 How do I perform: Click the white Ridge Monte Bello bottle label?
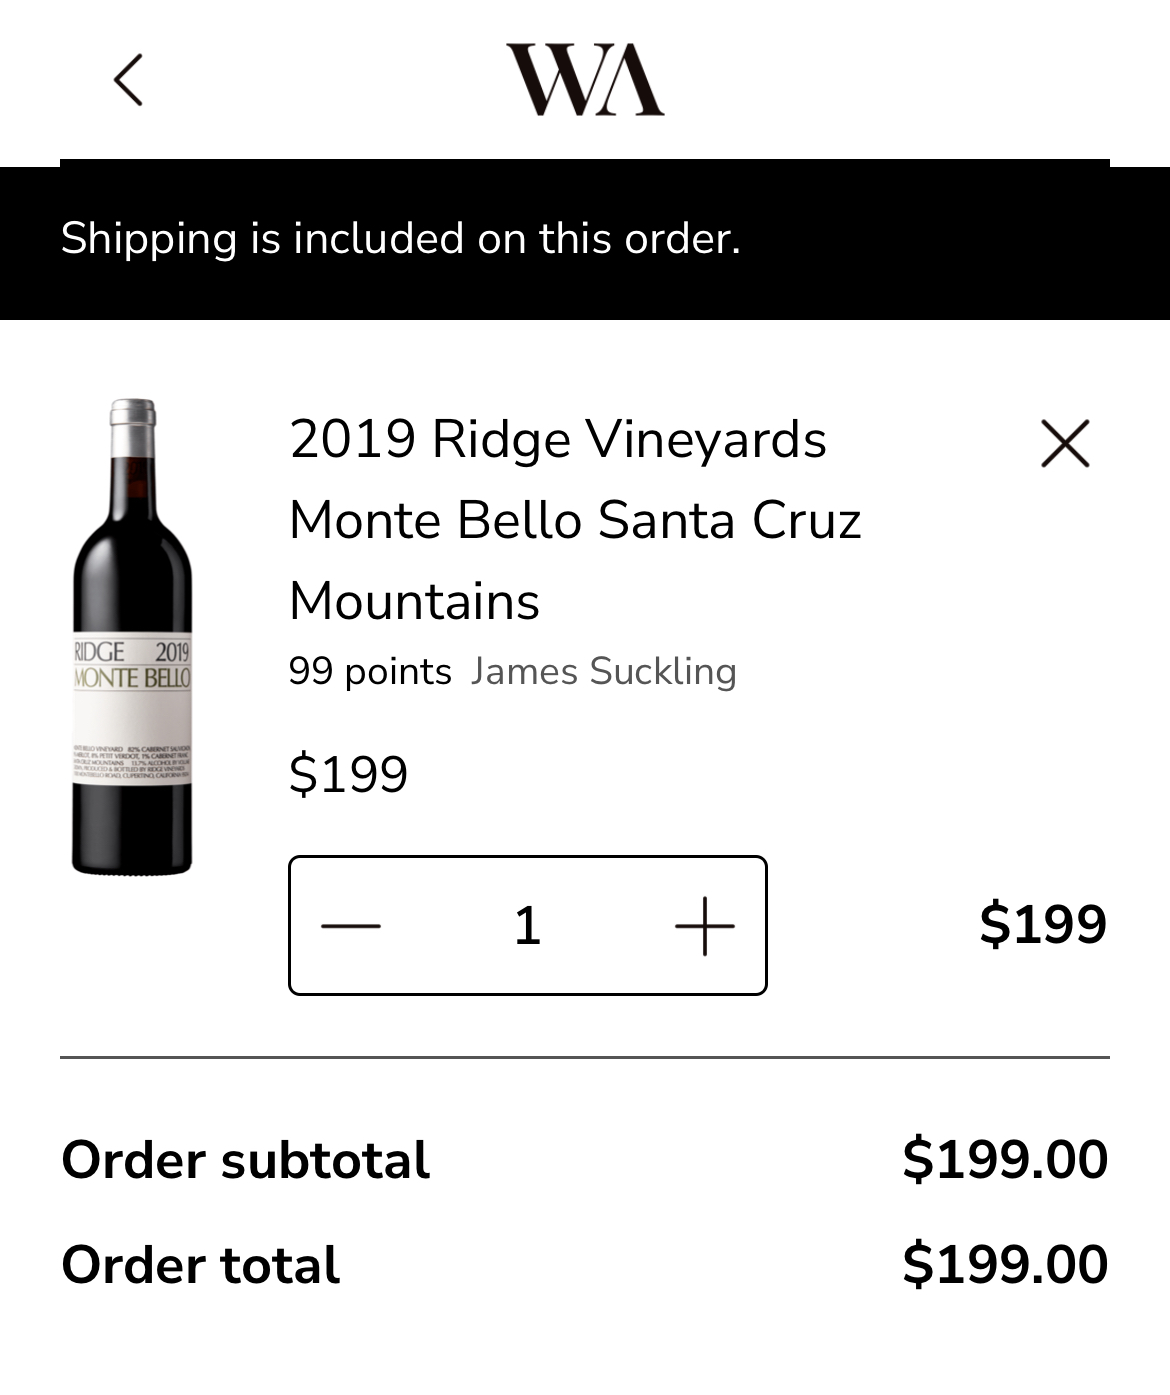132,710
